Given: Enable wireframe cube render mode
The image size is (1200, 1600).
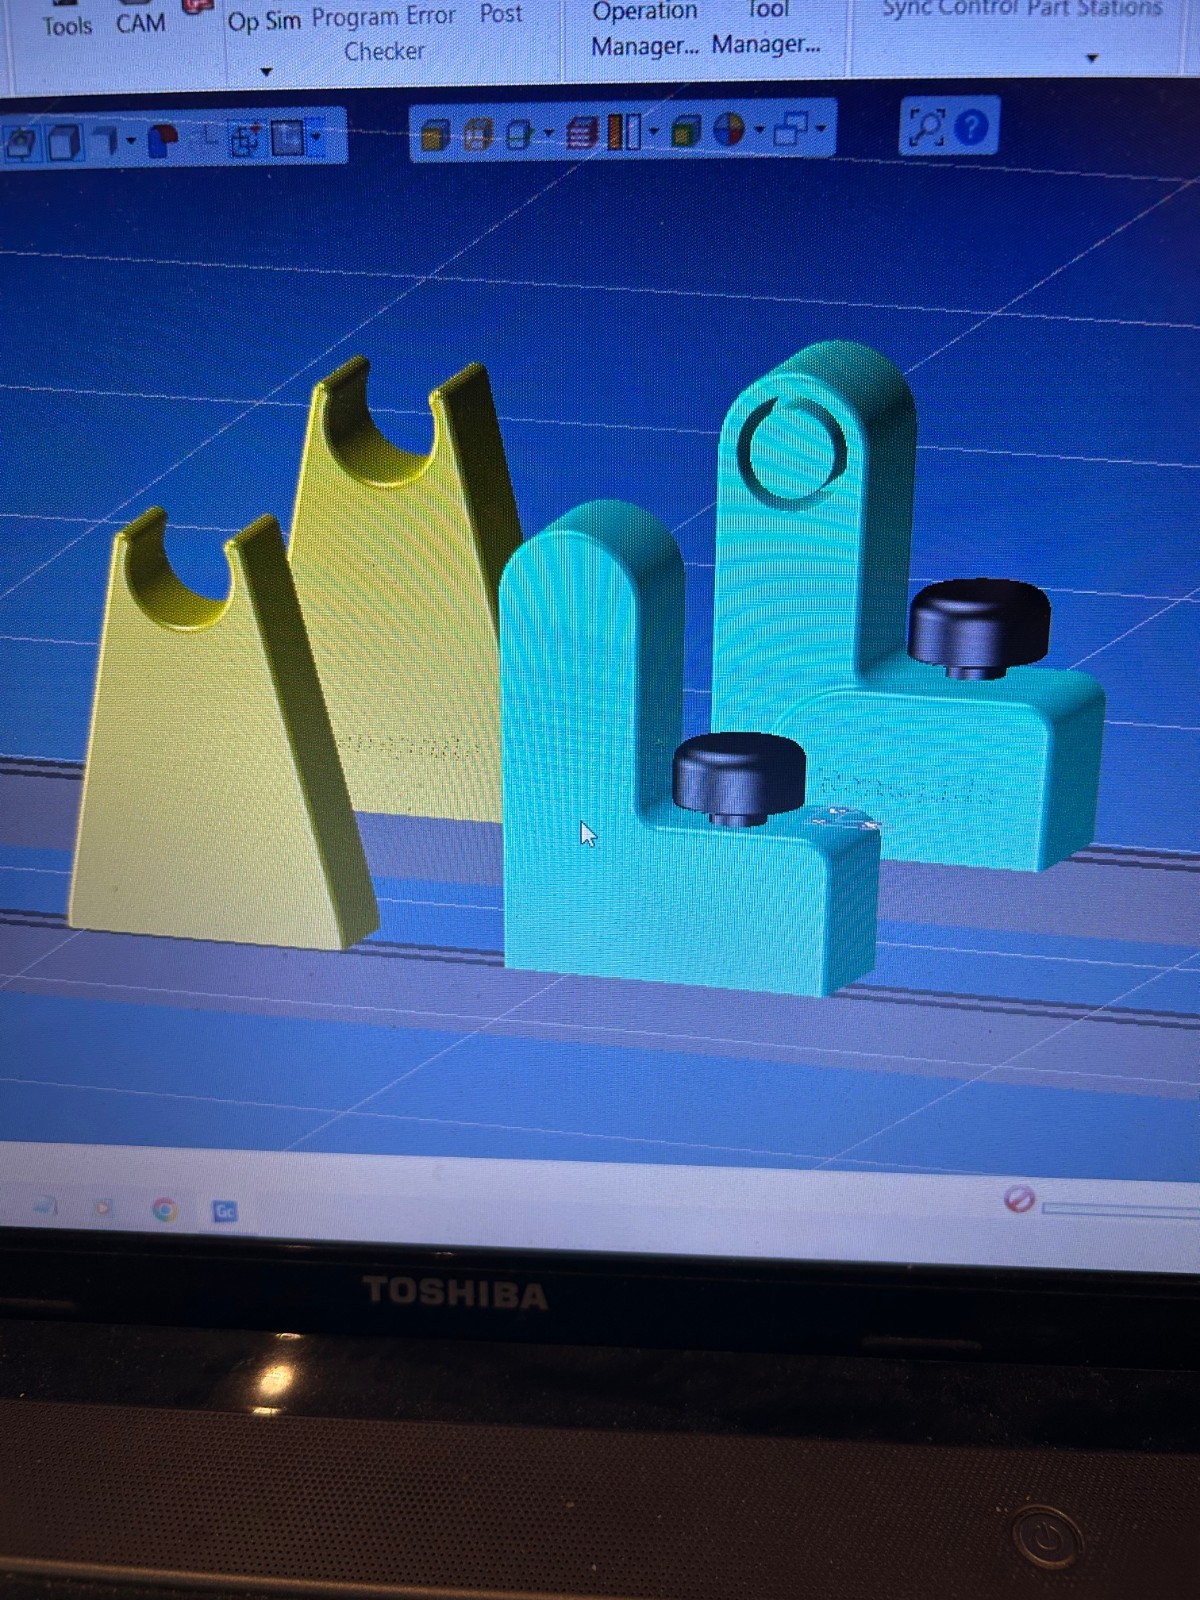Looking at the screenshot, I should (x=478, y=134).
